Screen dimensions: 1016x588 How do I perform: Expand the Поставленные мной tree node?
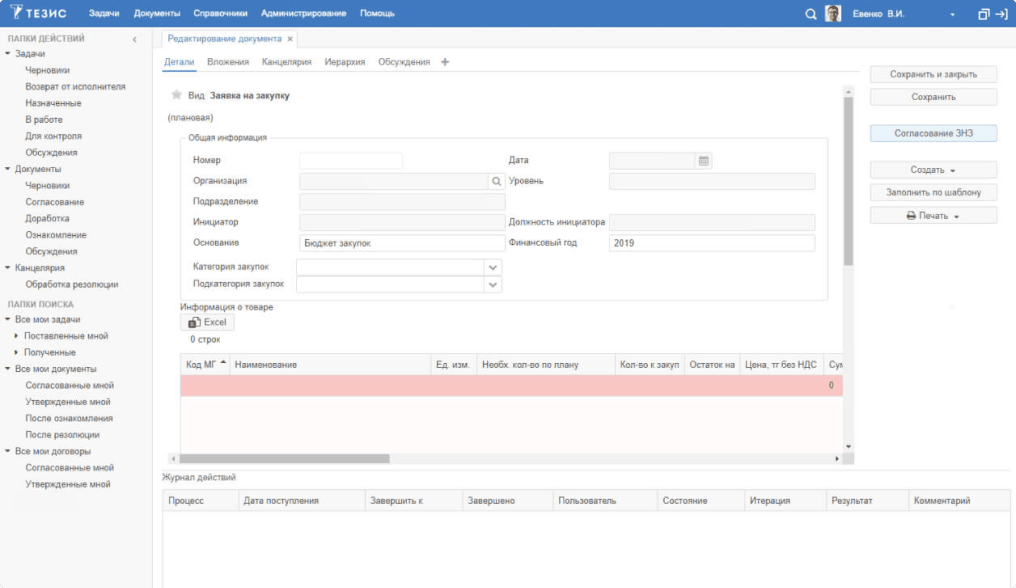(x=16, y=336)
